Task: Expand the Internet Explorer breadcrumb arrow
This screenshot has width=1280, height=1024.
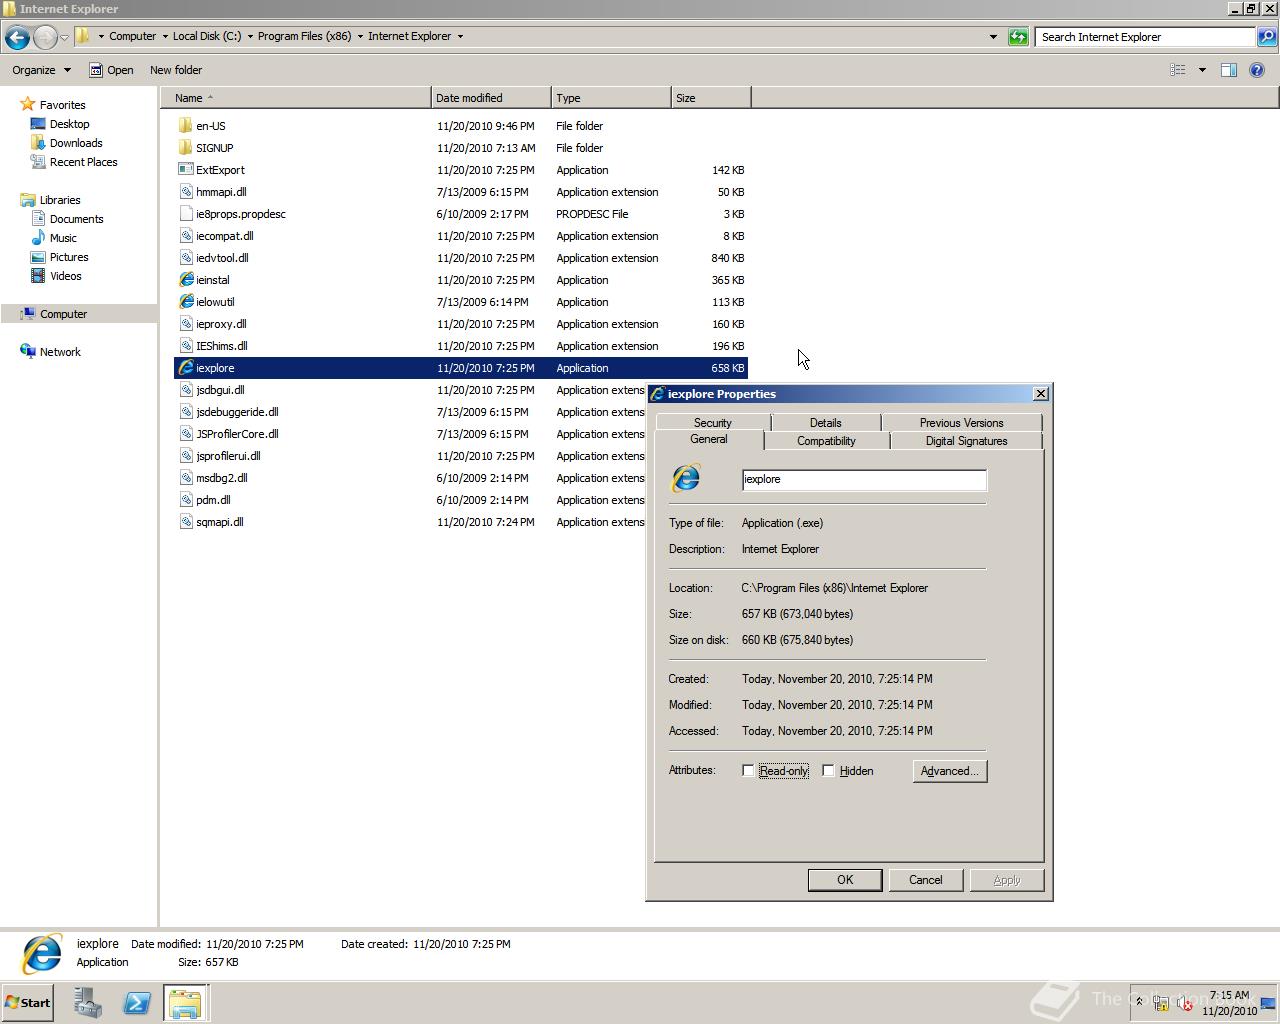Action: click(460, 37)
